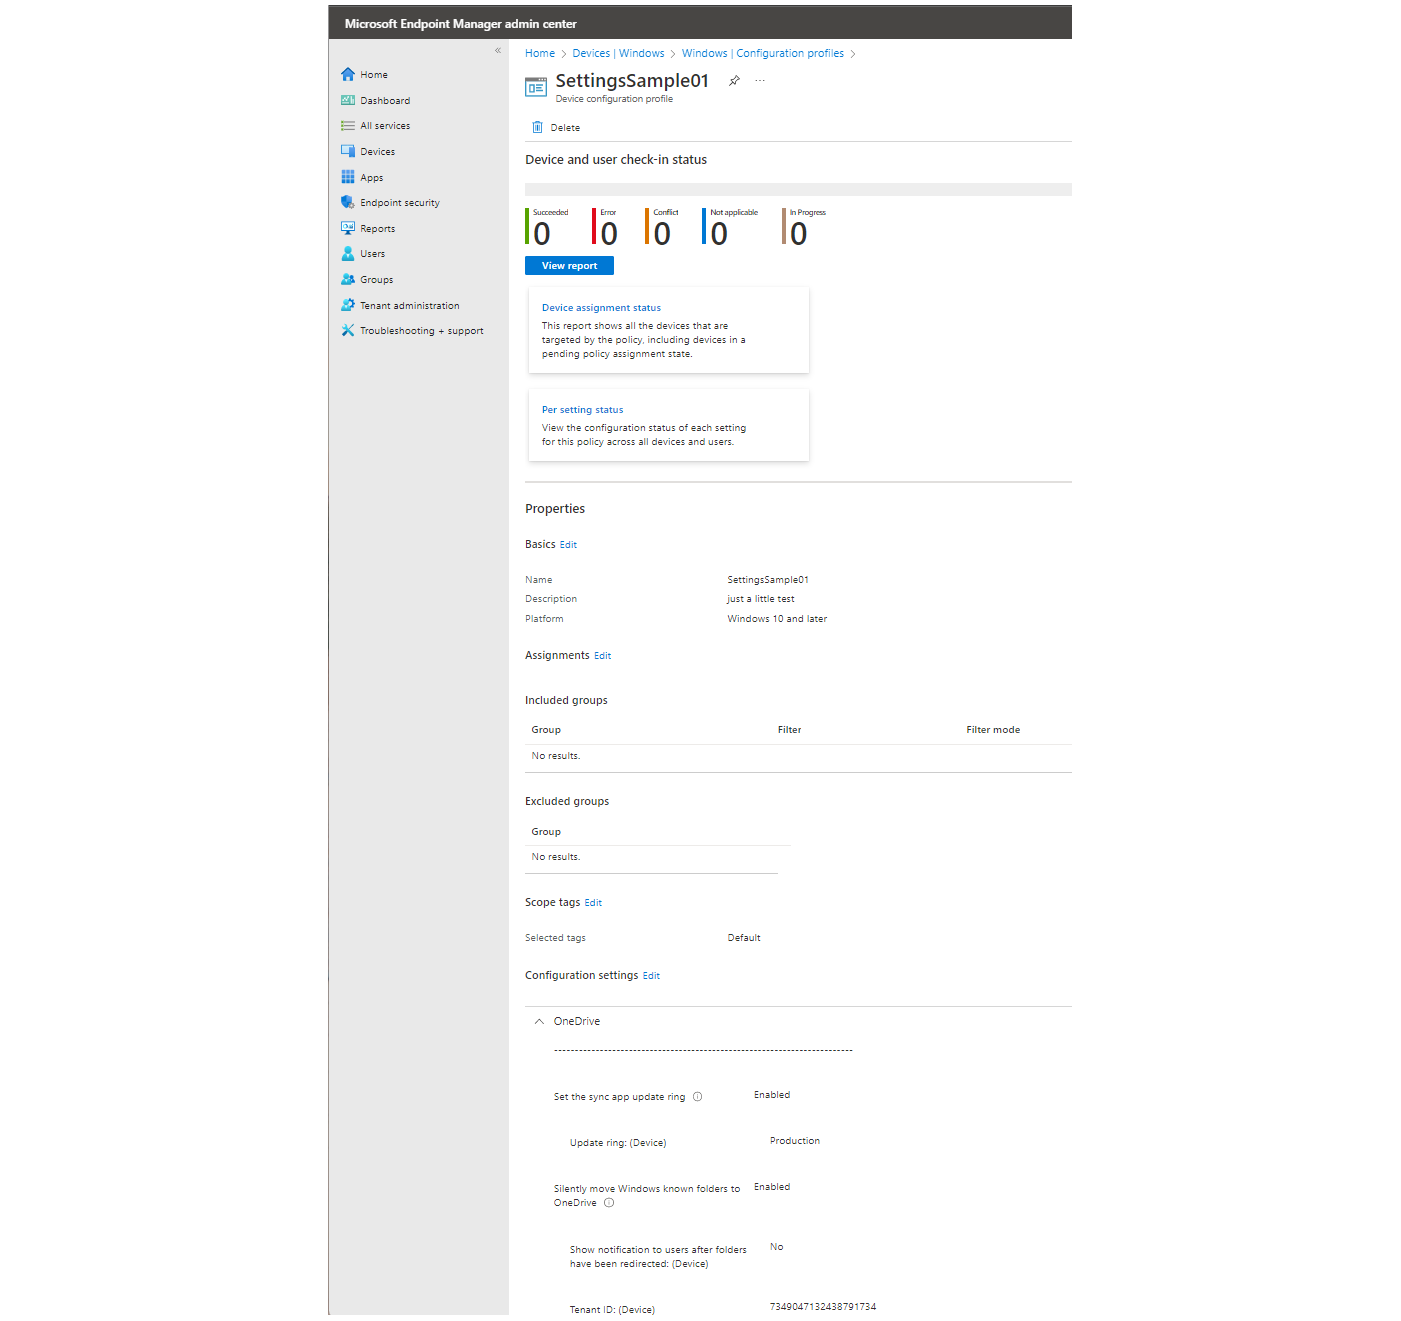Select the Users sidebar item
The height and width of the screenshot is (1321, 1401).
[x=372, y=253]
